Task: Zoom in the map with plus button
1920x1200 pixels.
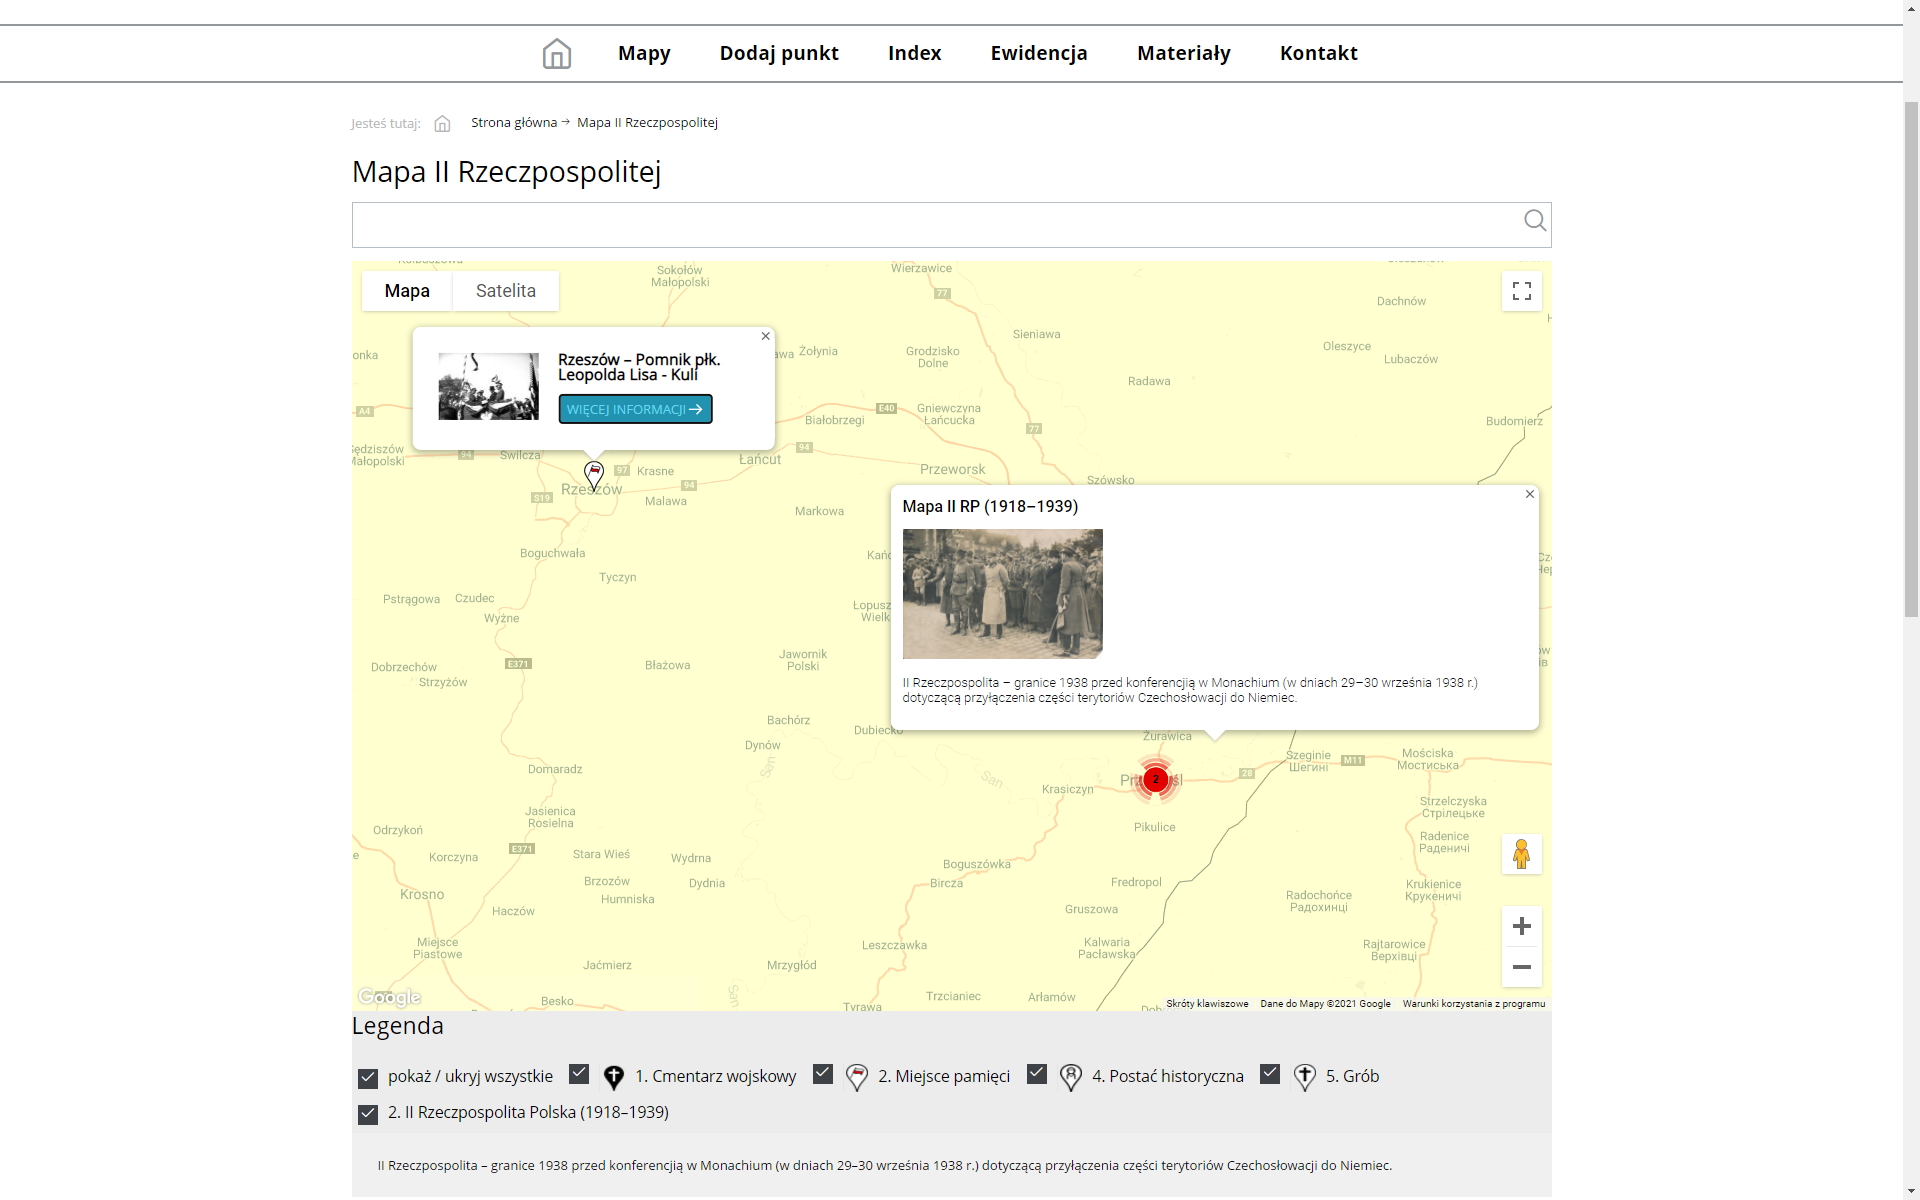Action: point(1521,926)
